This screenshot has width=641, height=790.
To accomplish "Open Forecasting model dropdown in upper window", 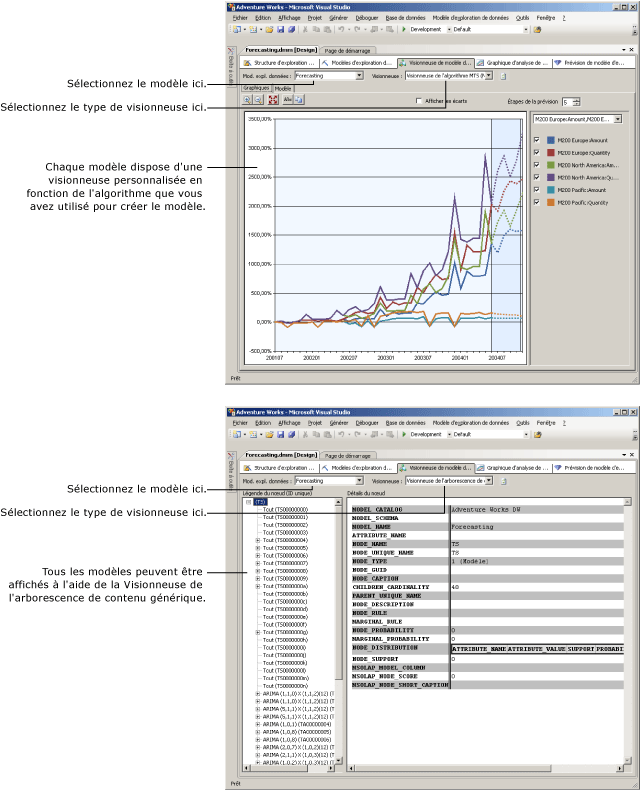I will coord(359,76).
